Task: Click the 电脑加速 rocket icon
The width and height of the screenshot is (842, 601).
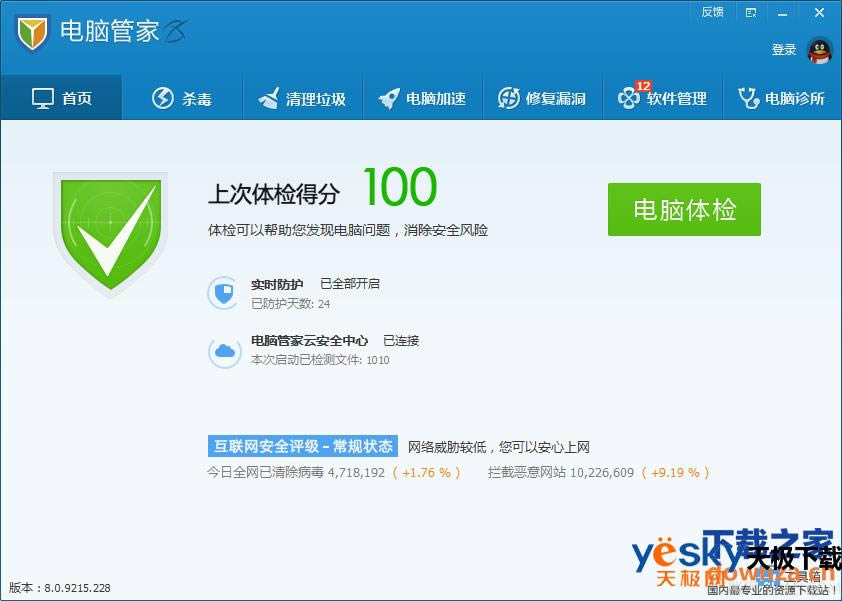Action: click(x=389, y=95)
